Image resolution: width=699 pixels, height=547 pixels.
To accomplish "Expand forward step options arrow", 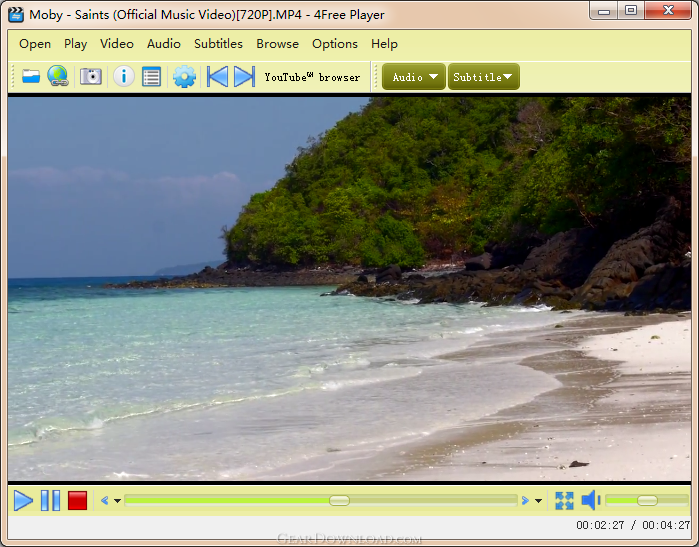I will [539, 501].
